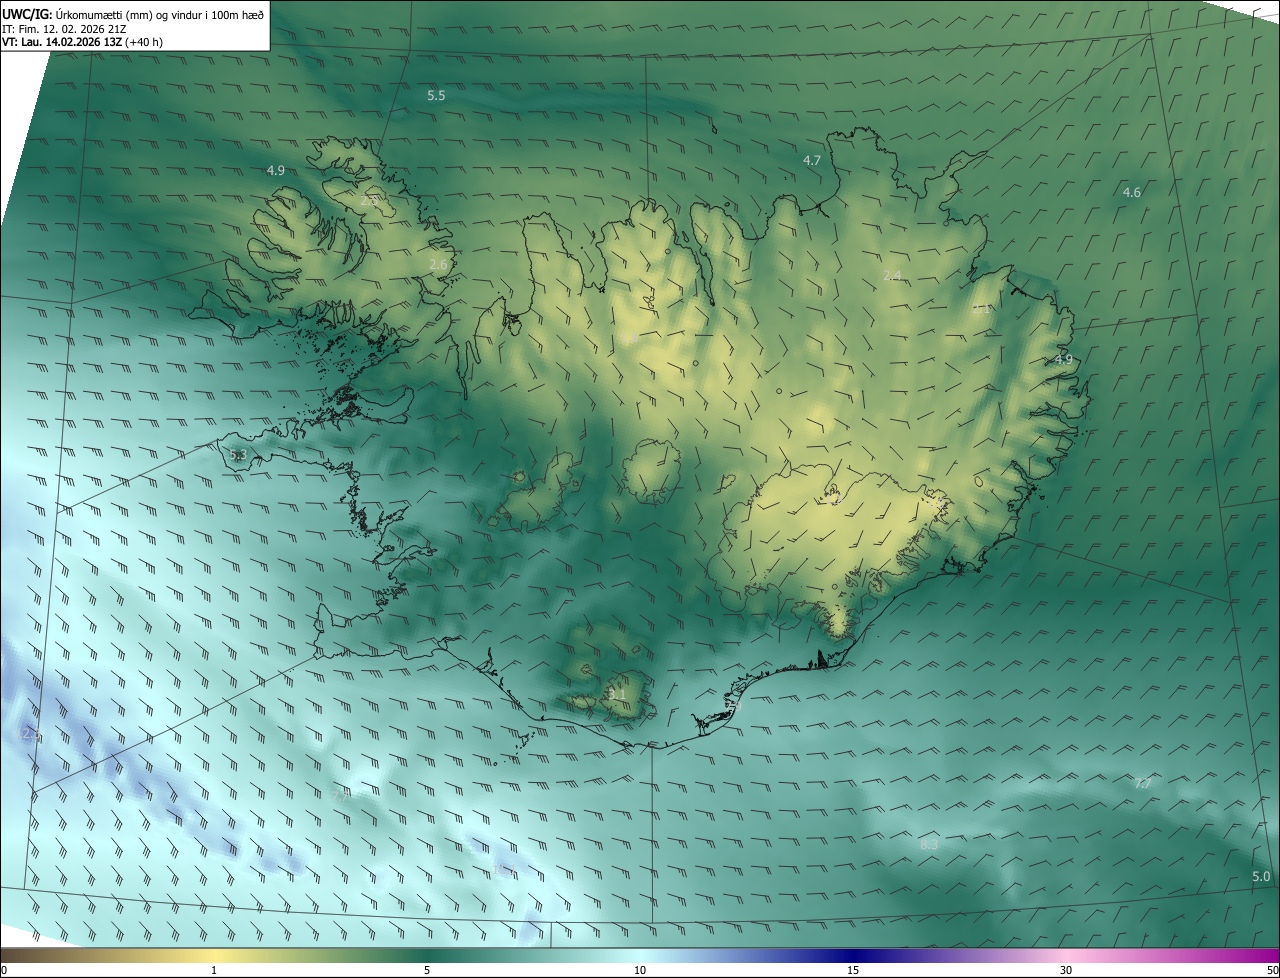Click the 2.4 value in northeast Iceland
1280x978 pixels.
(x=893, y=275)
